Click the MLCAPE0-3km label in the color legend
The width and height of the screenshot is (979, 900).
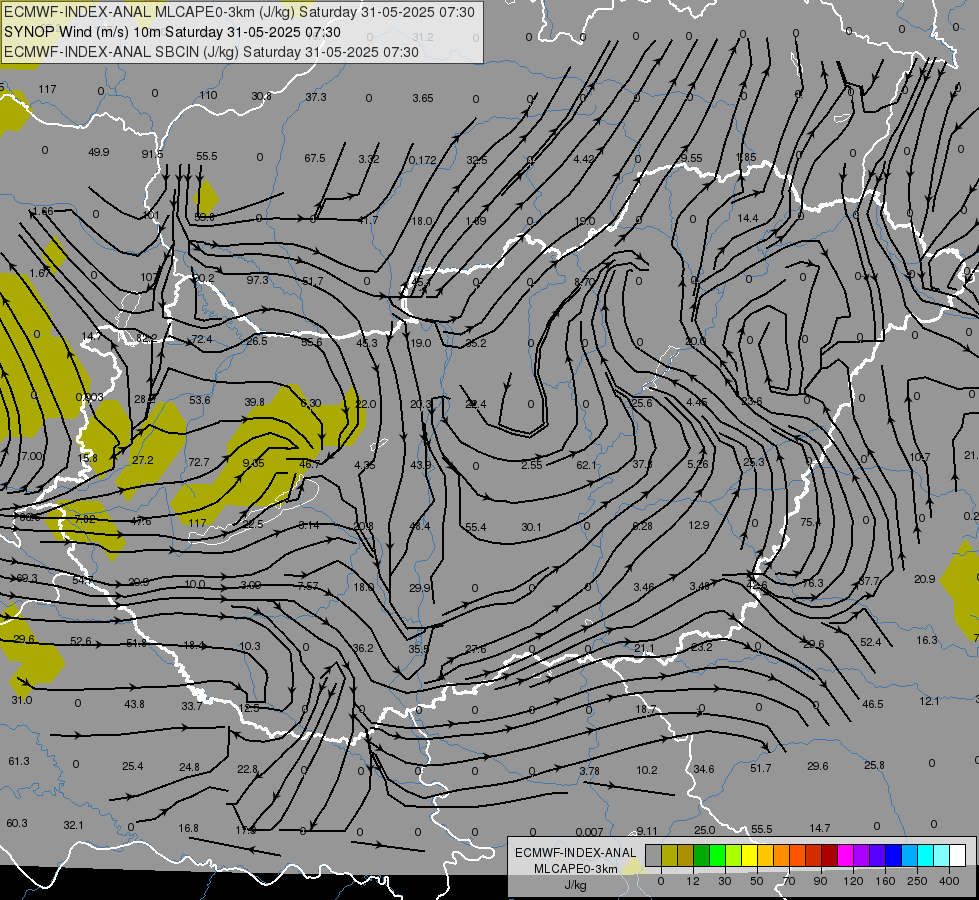(x=576, y=869)
